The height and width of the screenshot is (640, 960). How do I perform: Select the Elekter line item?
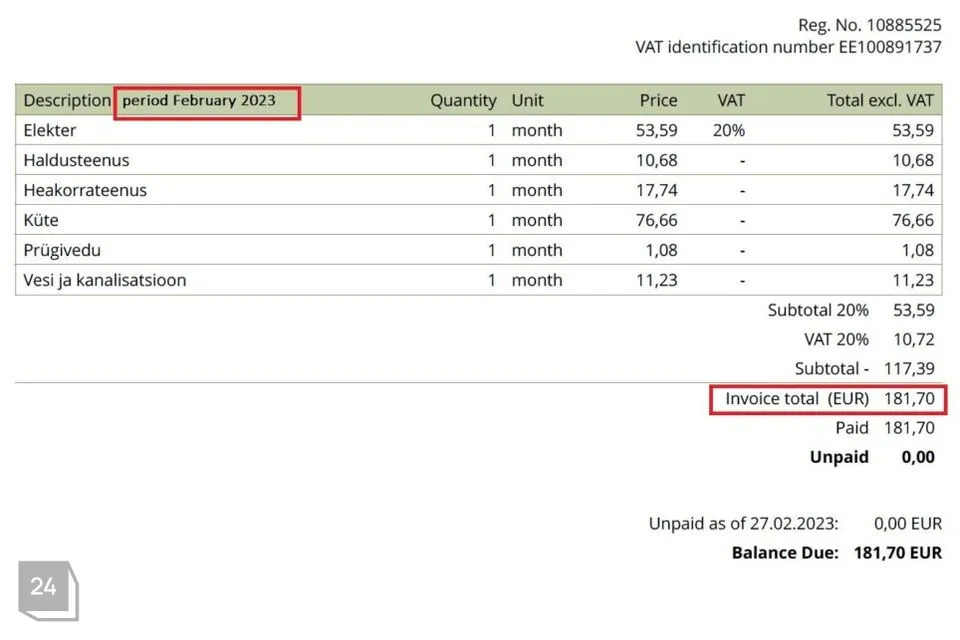50,130
